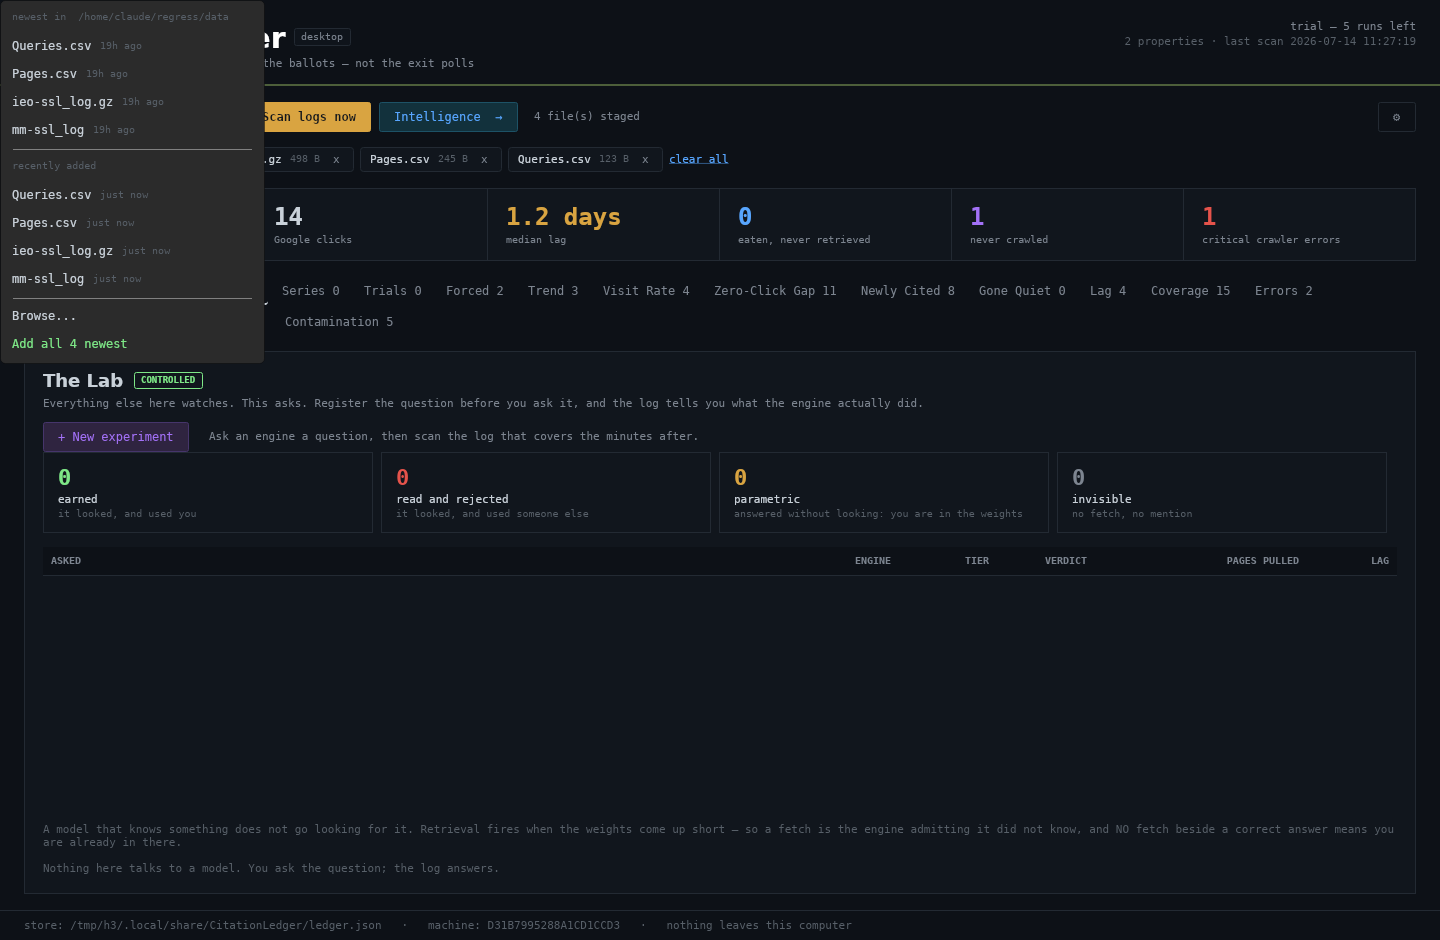Screen dimensions: 1440x940
Task: Pick Pages.csv from newest list (19h ago)
Action: click(132, 74)
